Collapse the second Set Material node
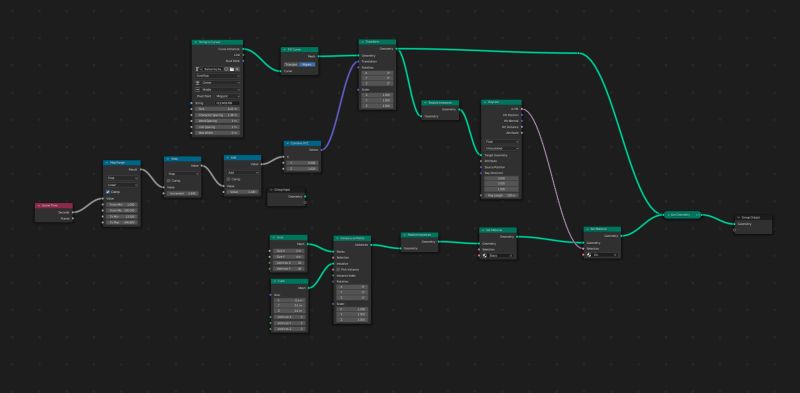This screenshot has height=393, width=800. [588, 229]
